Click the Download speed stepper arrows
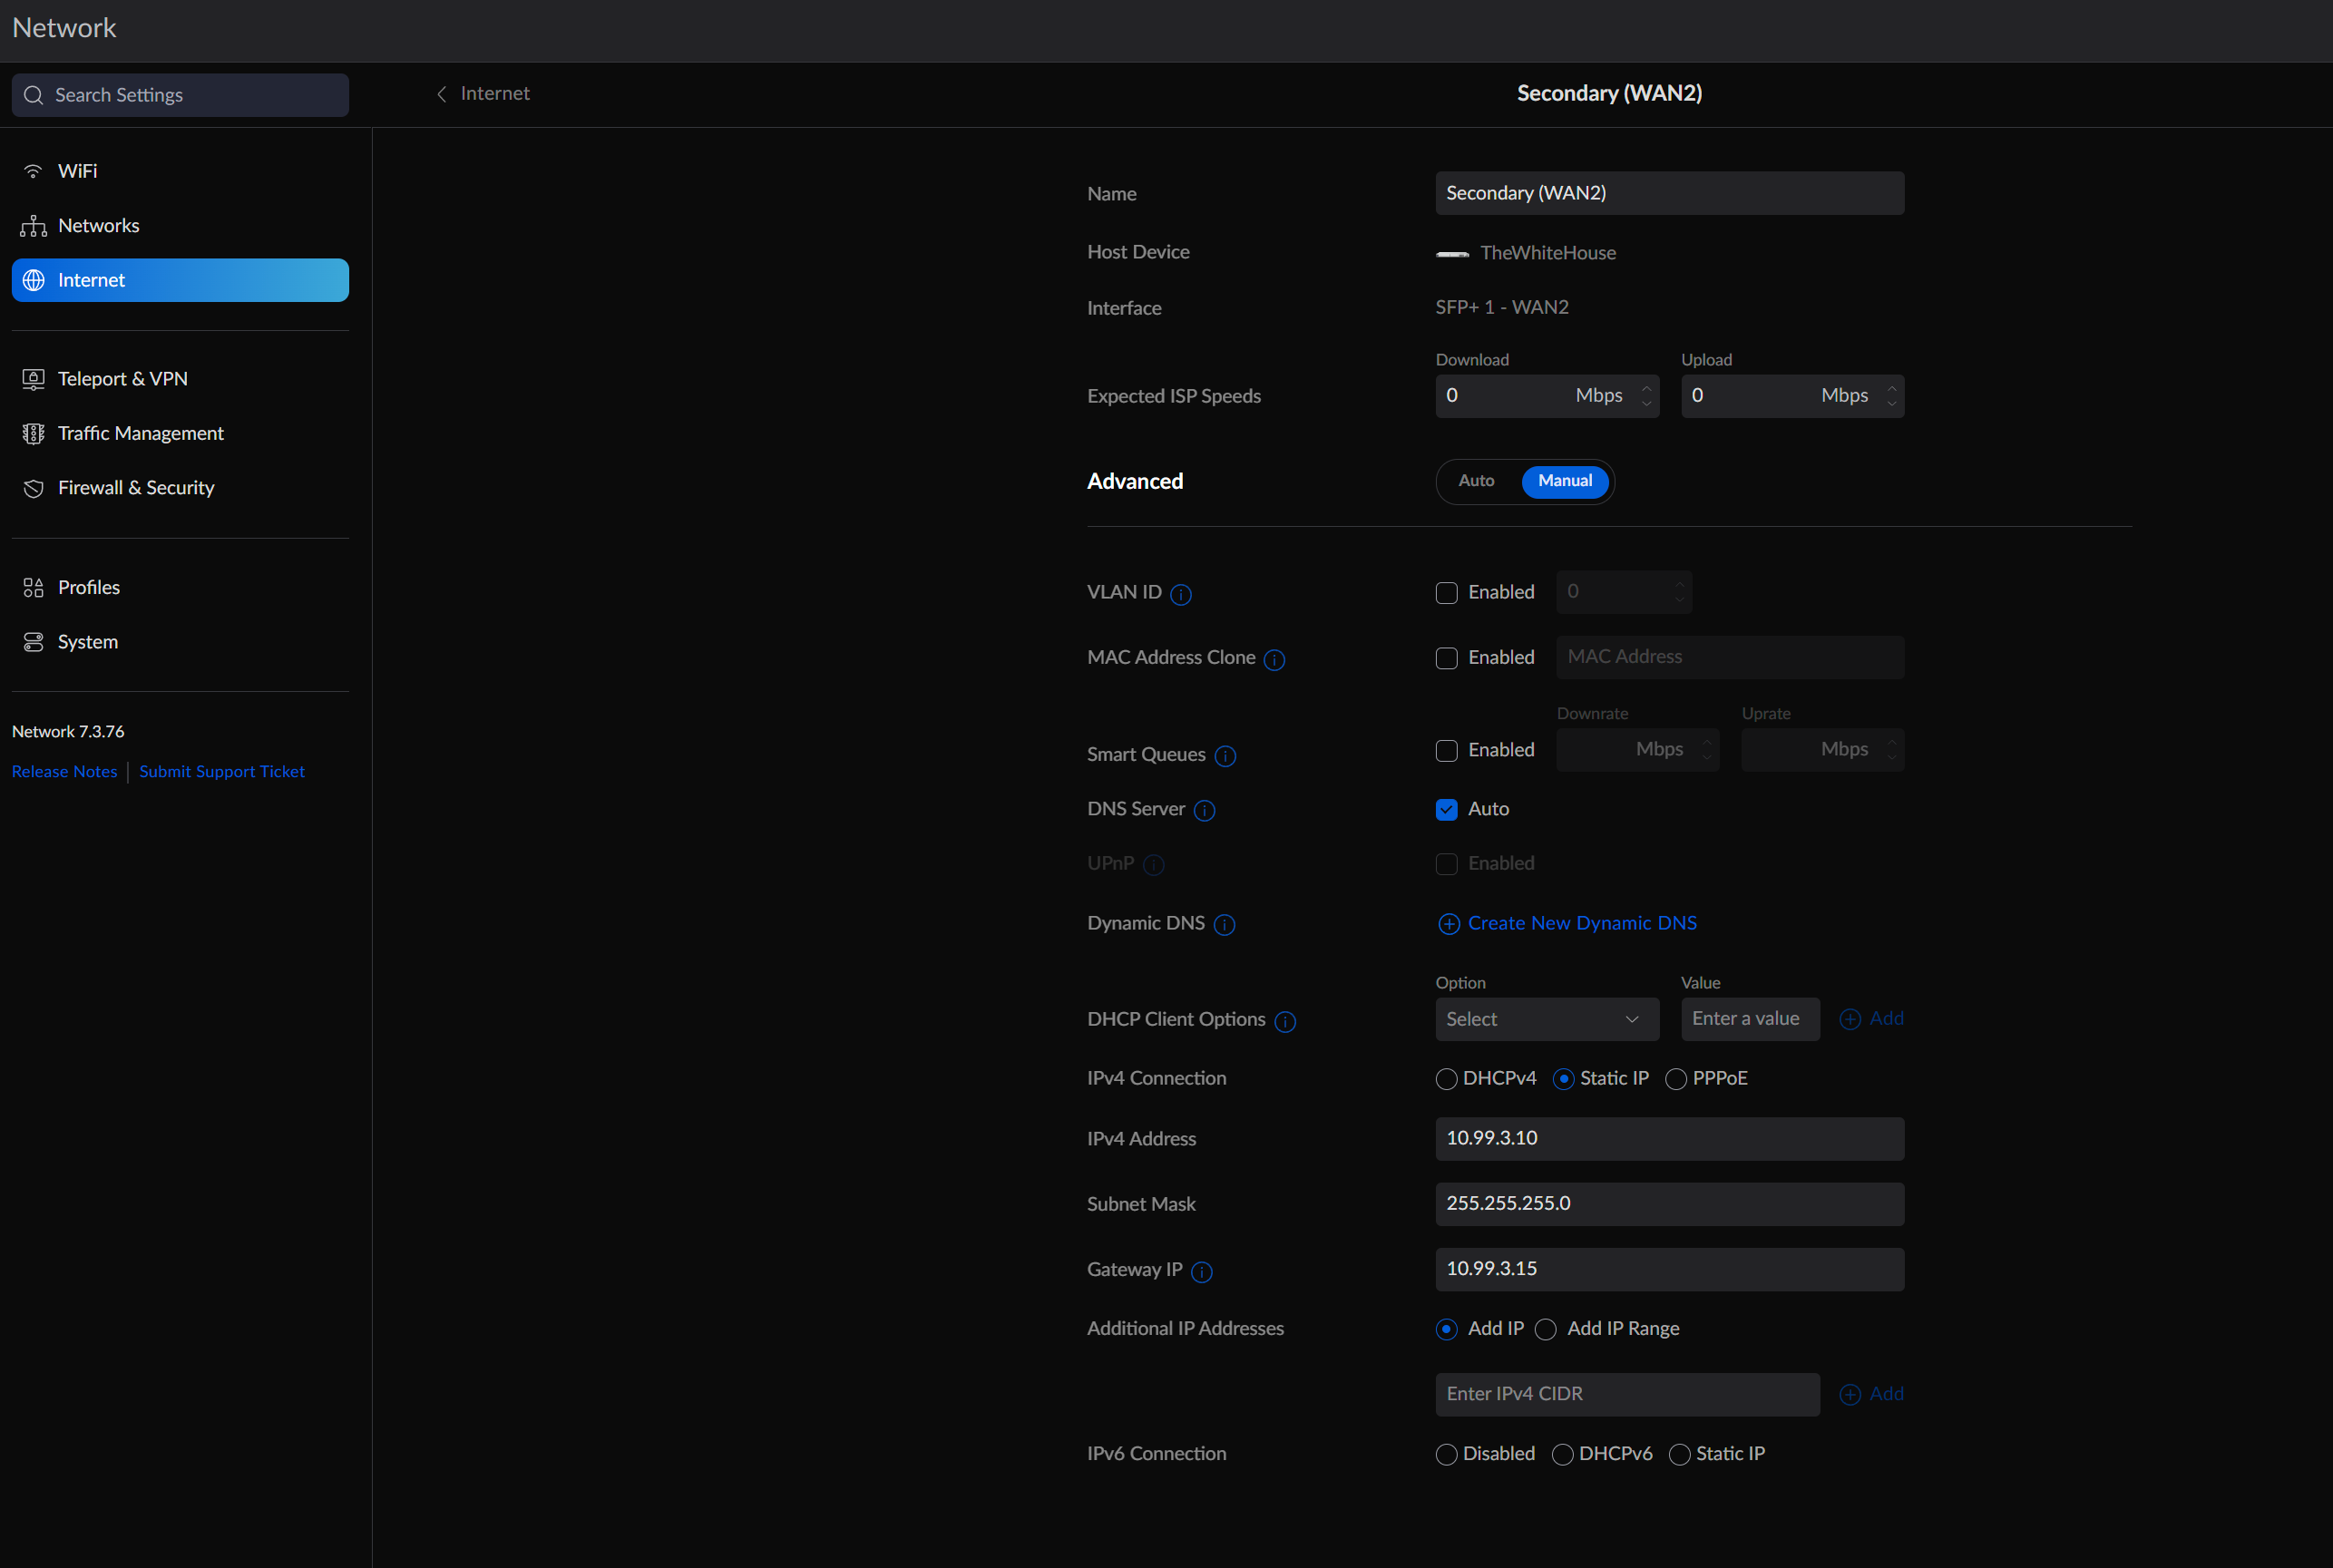The width and height of the screenshot is (2333, 1568). tap(1646, 396)
